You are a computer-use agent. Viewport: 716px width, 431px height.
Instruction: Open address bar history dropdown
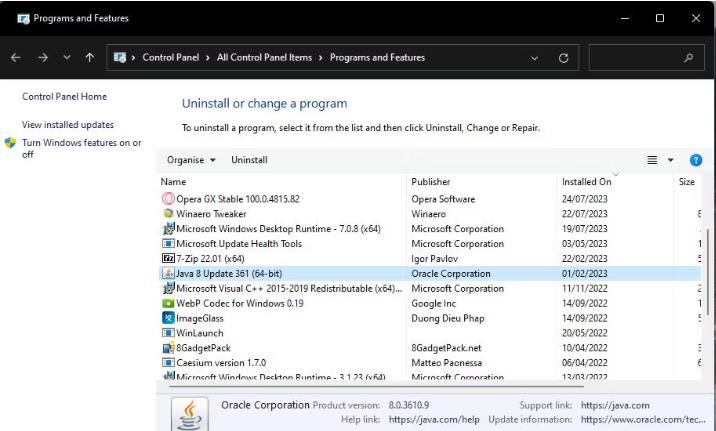click(534, 58)
